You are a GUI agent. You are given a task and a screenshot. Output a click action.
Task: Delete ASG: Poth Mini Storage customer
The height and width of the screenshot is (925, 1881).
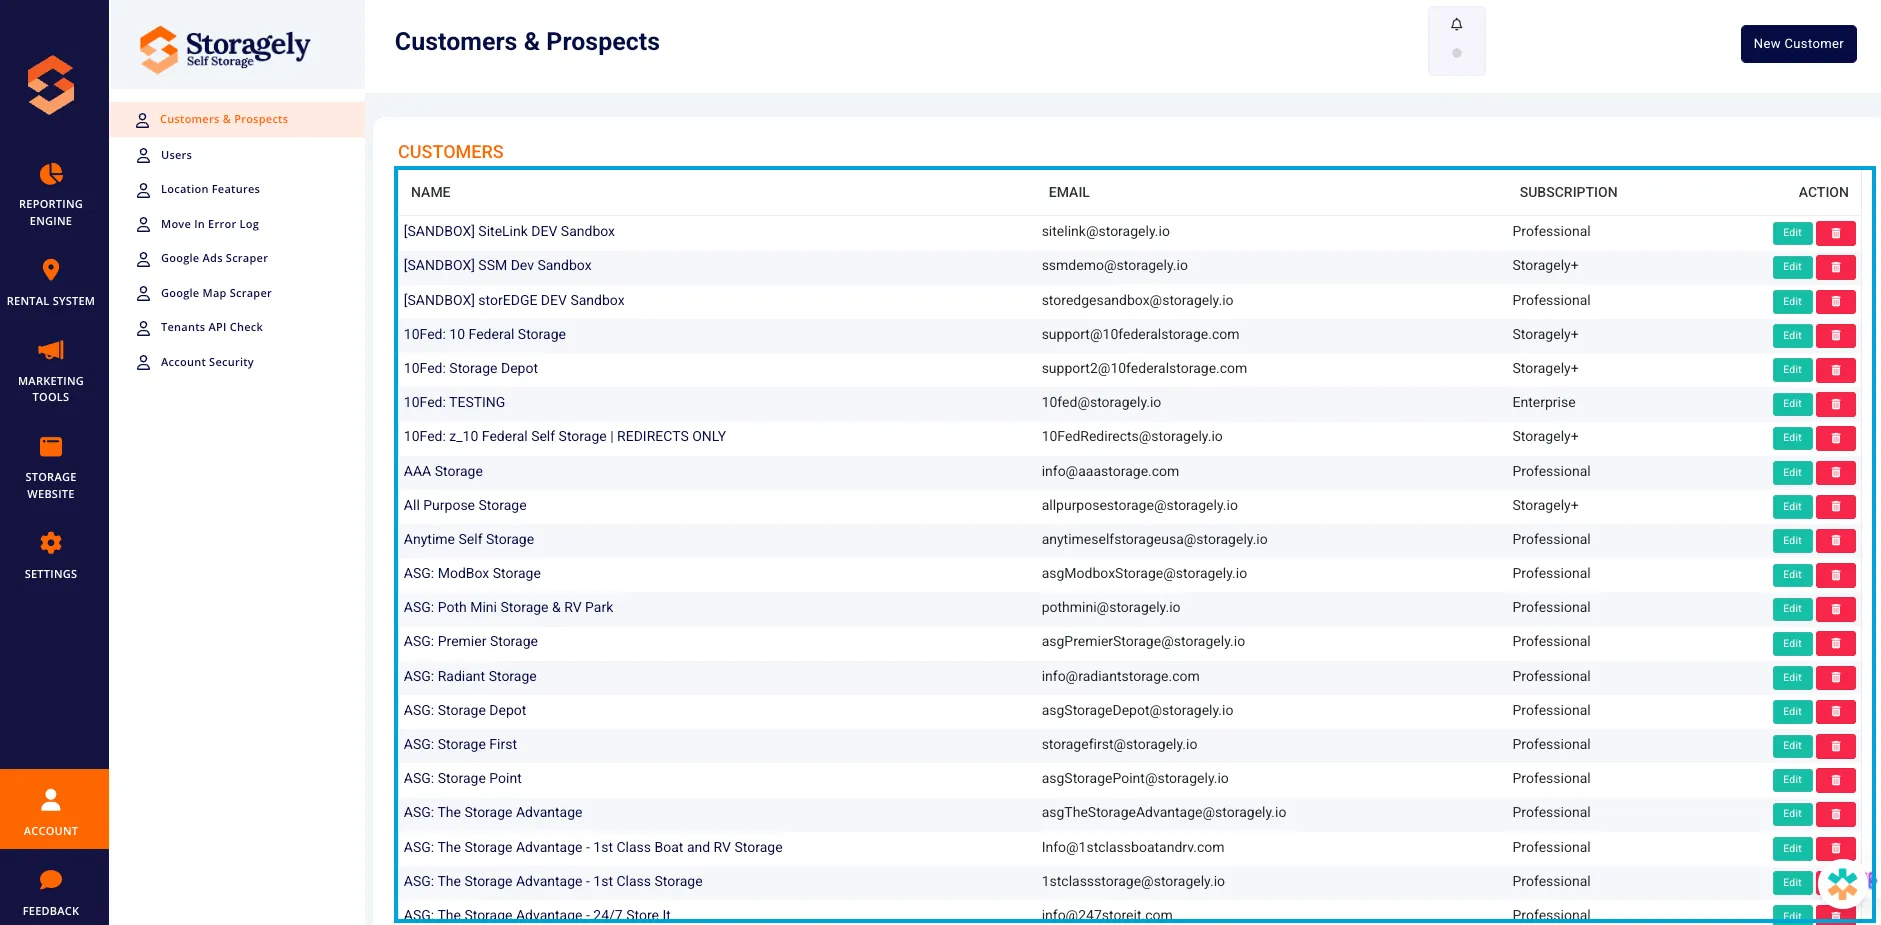[x=1836, y=609]
